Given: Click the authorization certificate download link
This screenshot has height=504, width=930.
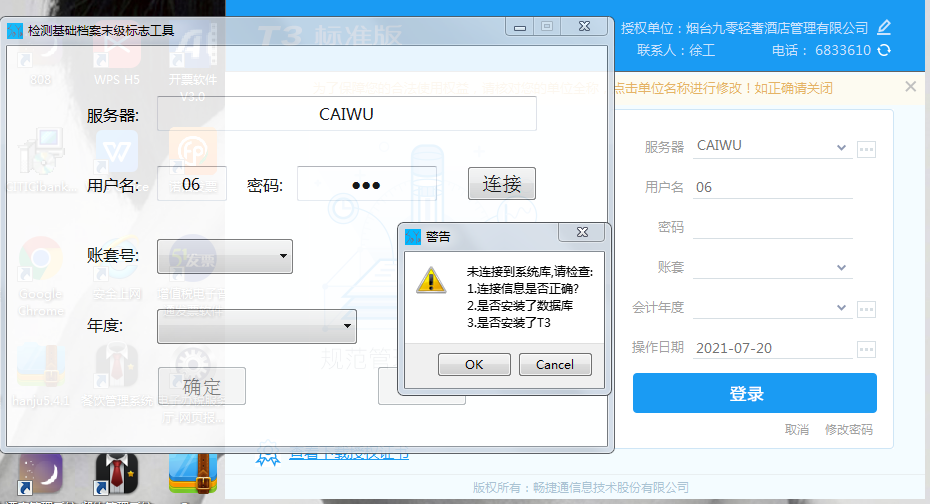Looking at the screenshot, I should pyautogui.click(x=349, y=454).
